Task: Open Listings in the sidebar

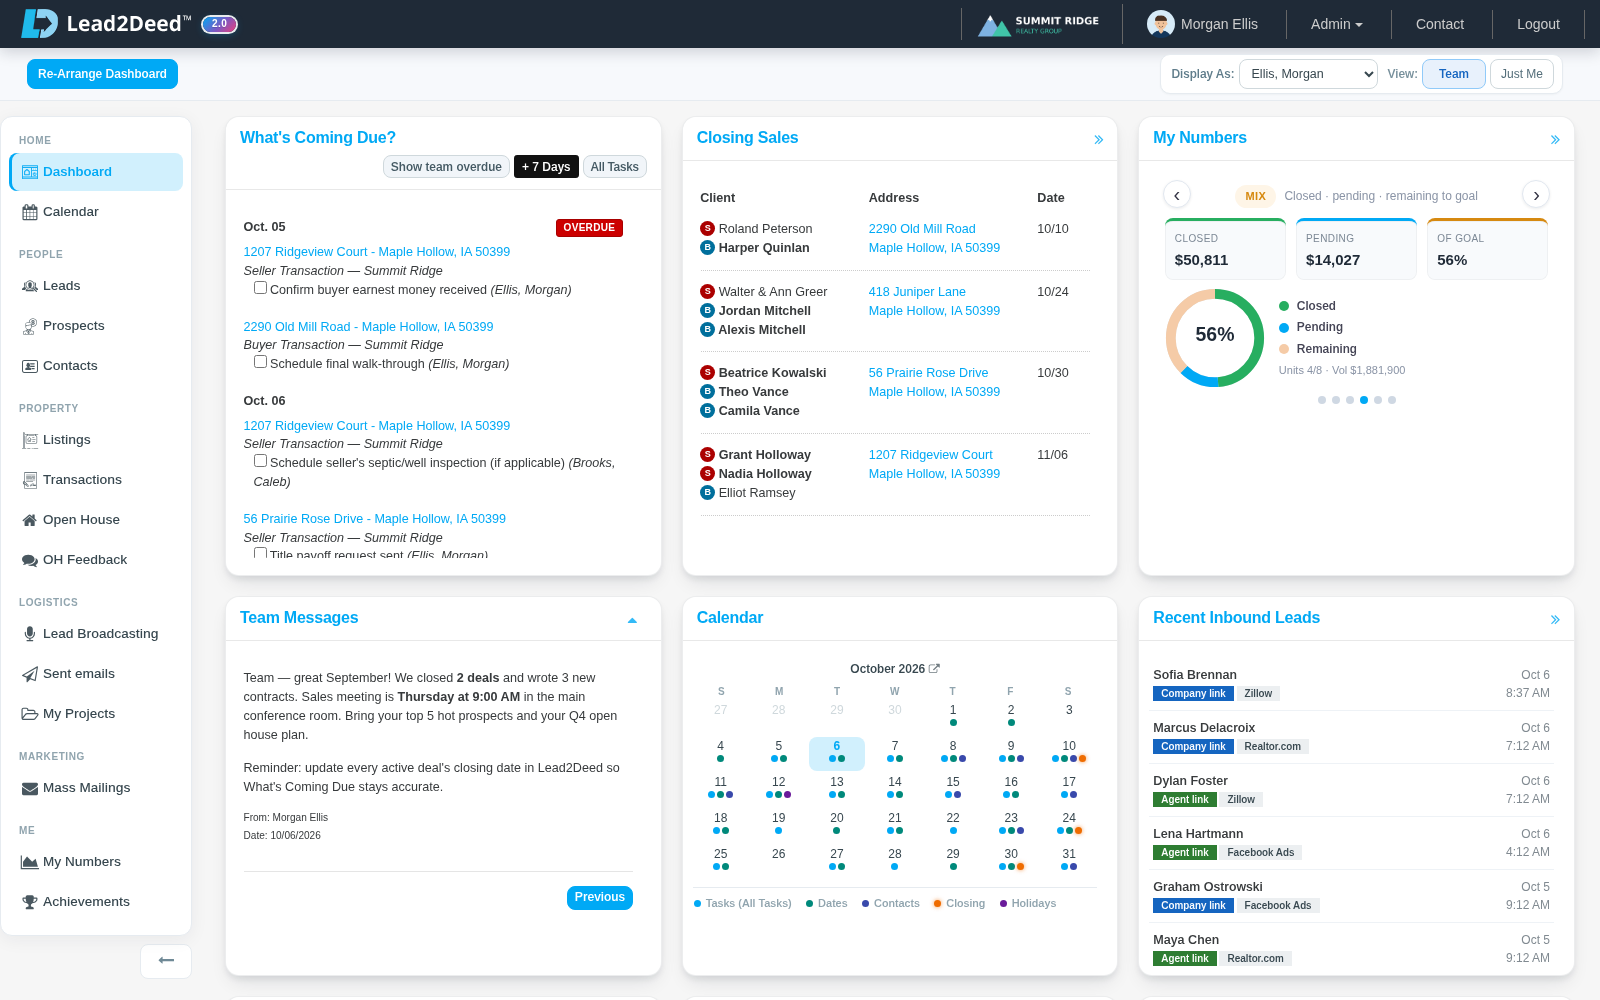Action: click(x=96, y=440)
